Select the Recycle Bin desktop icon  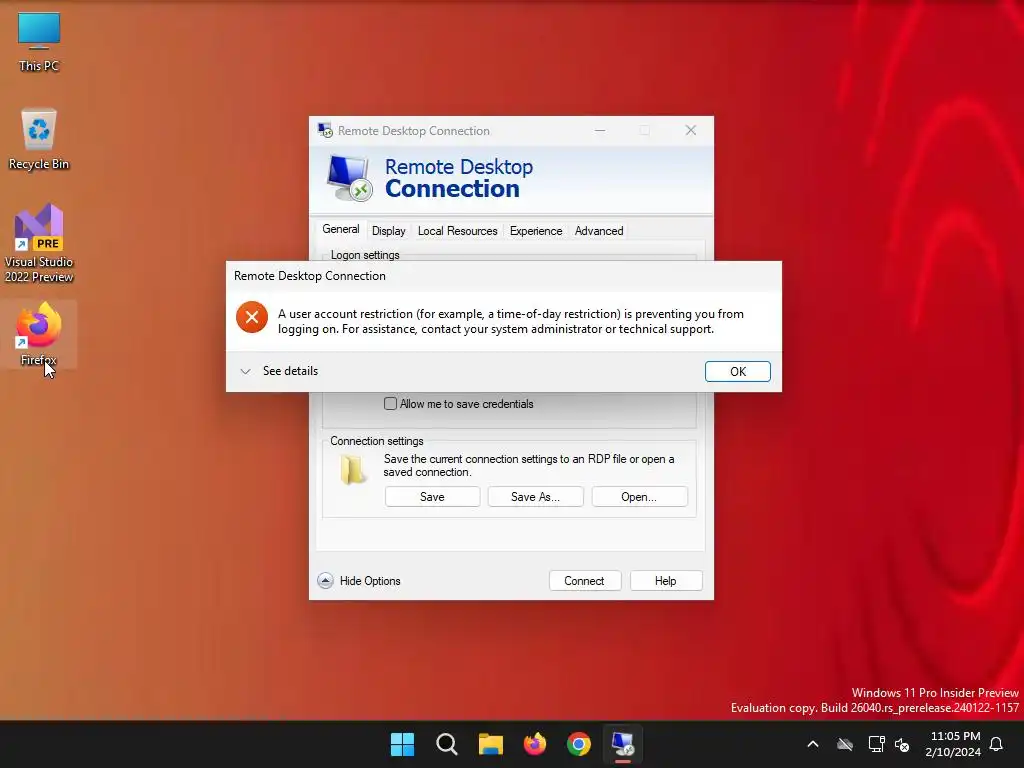click(x=39, y=139)
